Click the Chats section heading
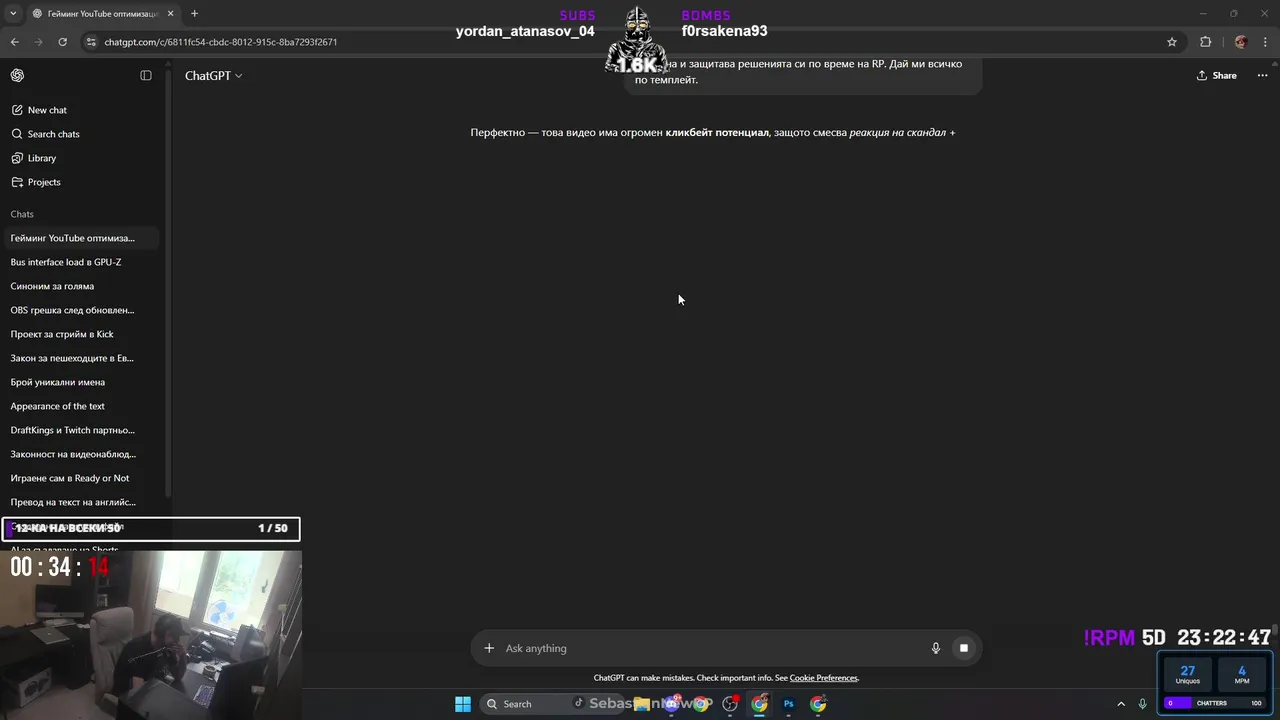 click(22, 214)
